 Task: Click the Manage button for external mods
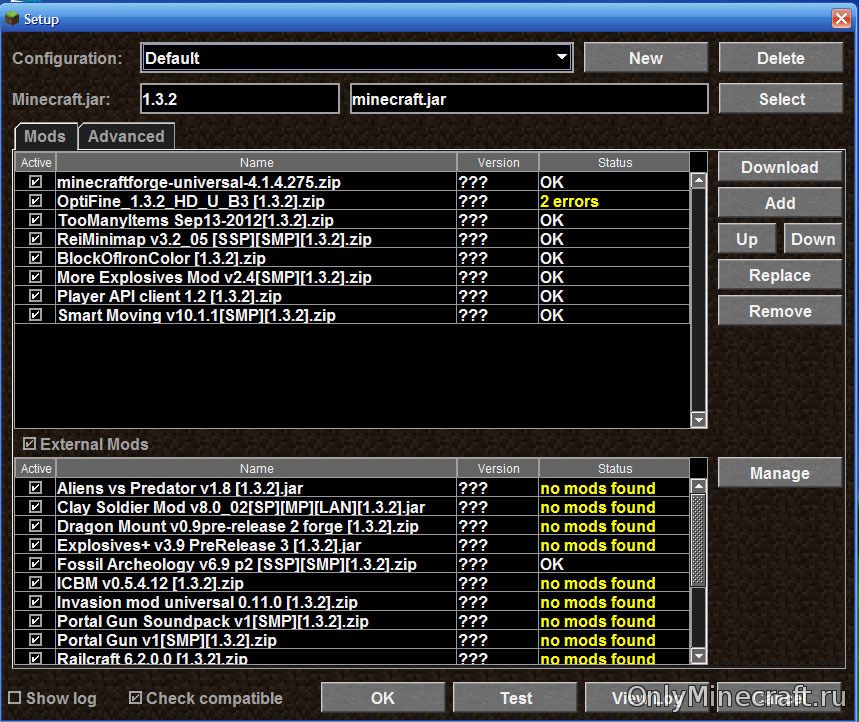click(x=779, y=474)
